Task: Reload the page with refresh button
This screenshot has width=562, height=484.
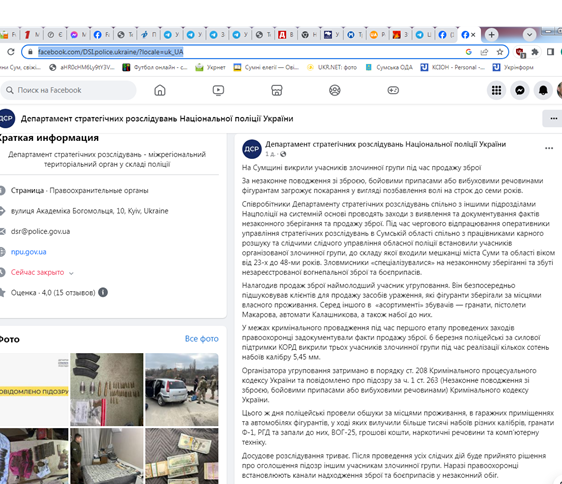Action: [x=11, y=52]
